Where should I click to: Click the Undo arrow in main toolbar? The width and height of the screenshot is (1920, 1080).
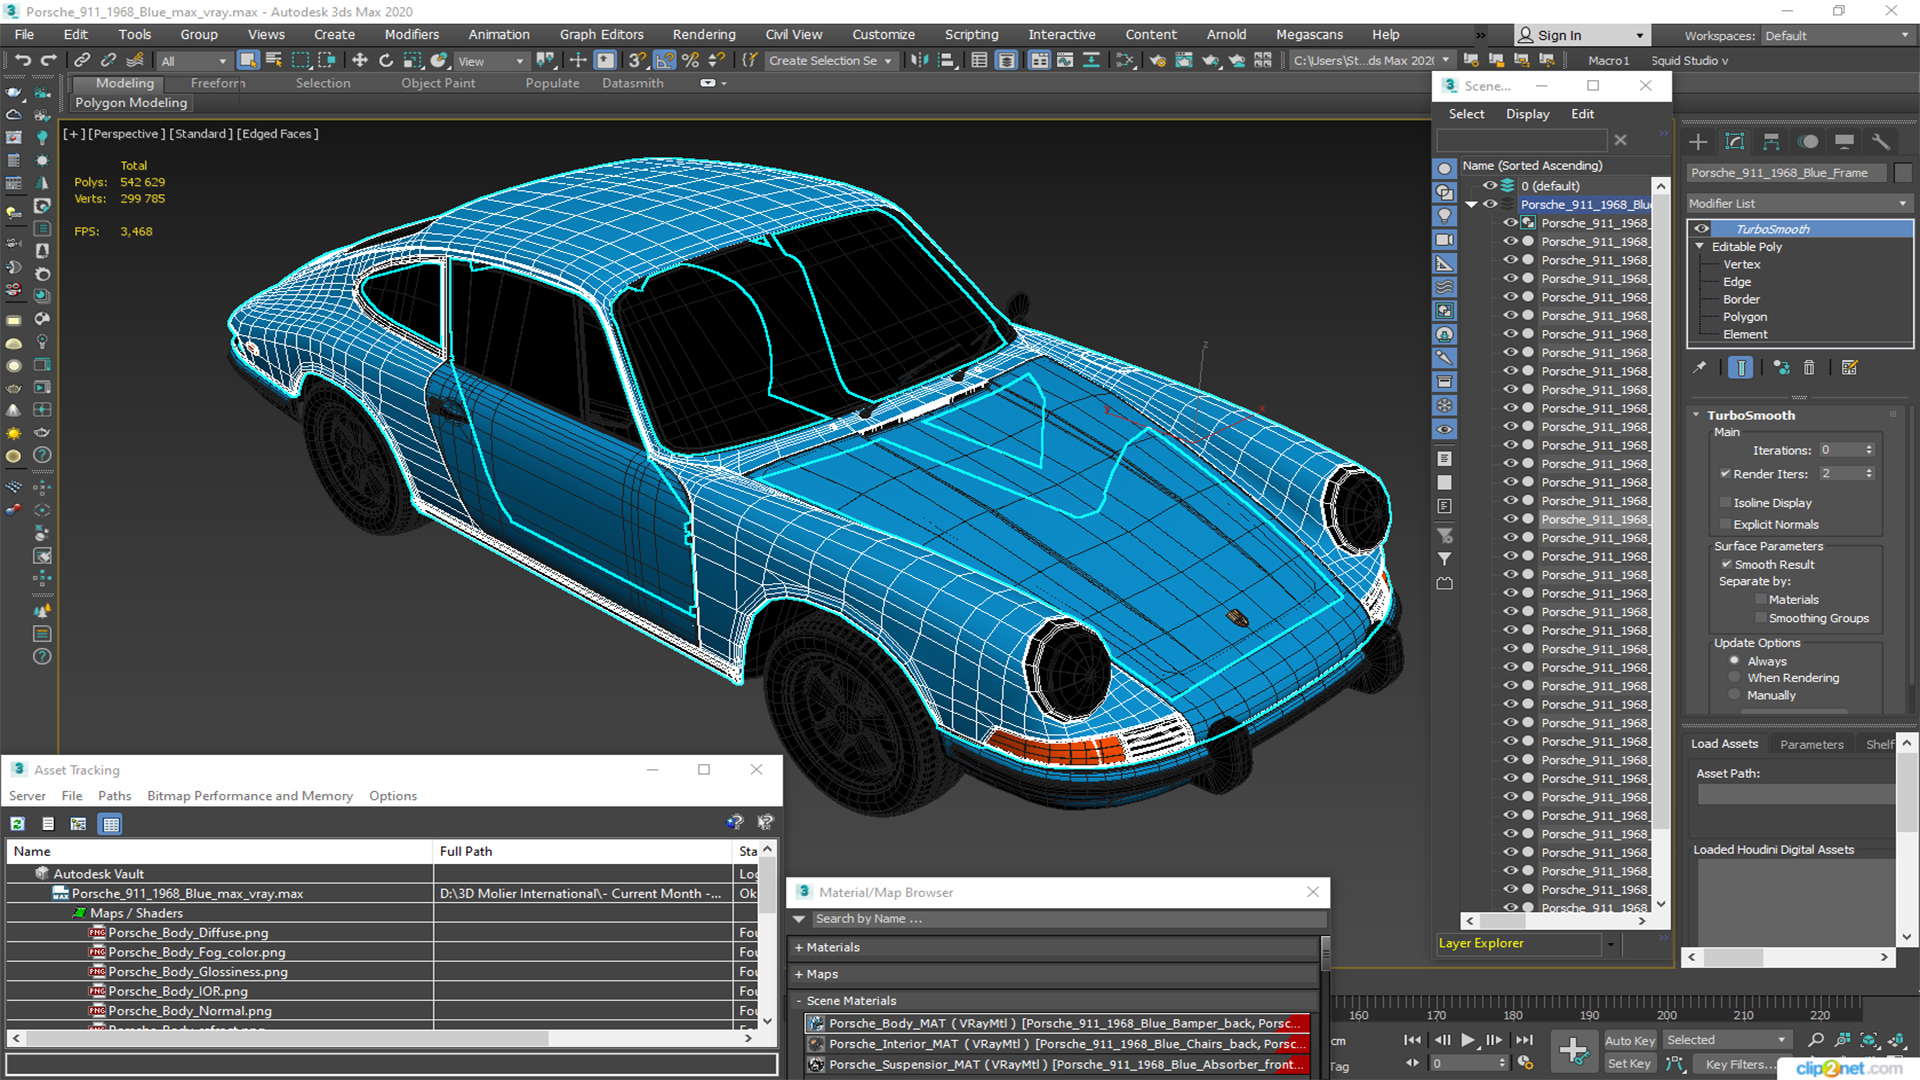pos(22,60)
